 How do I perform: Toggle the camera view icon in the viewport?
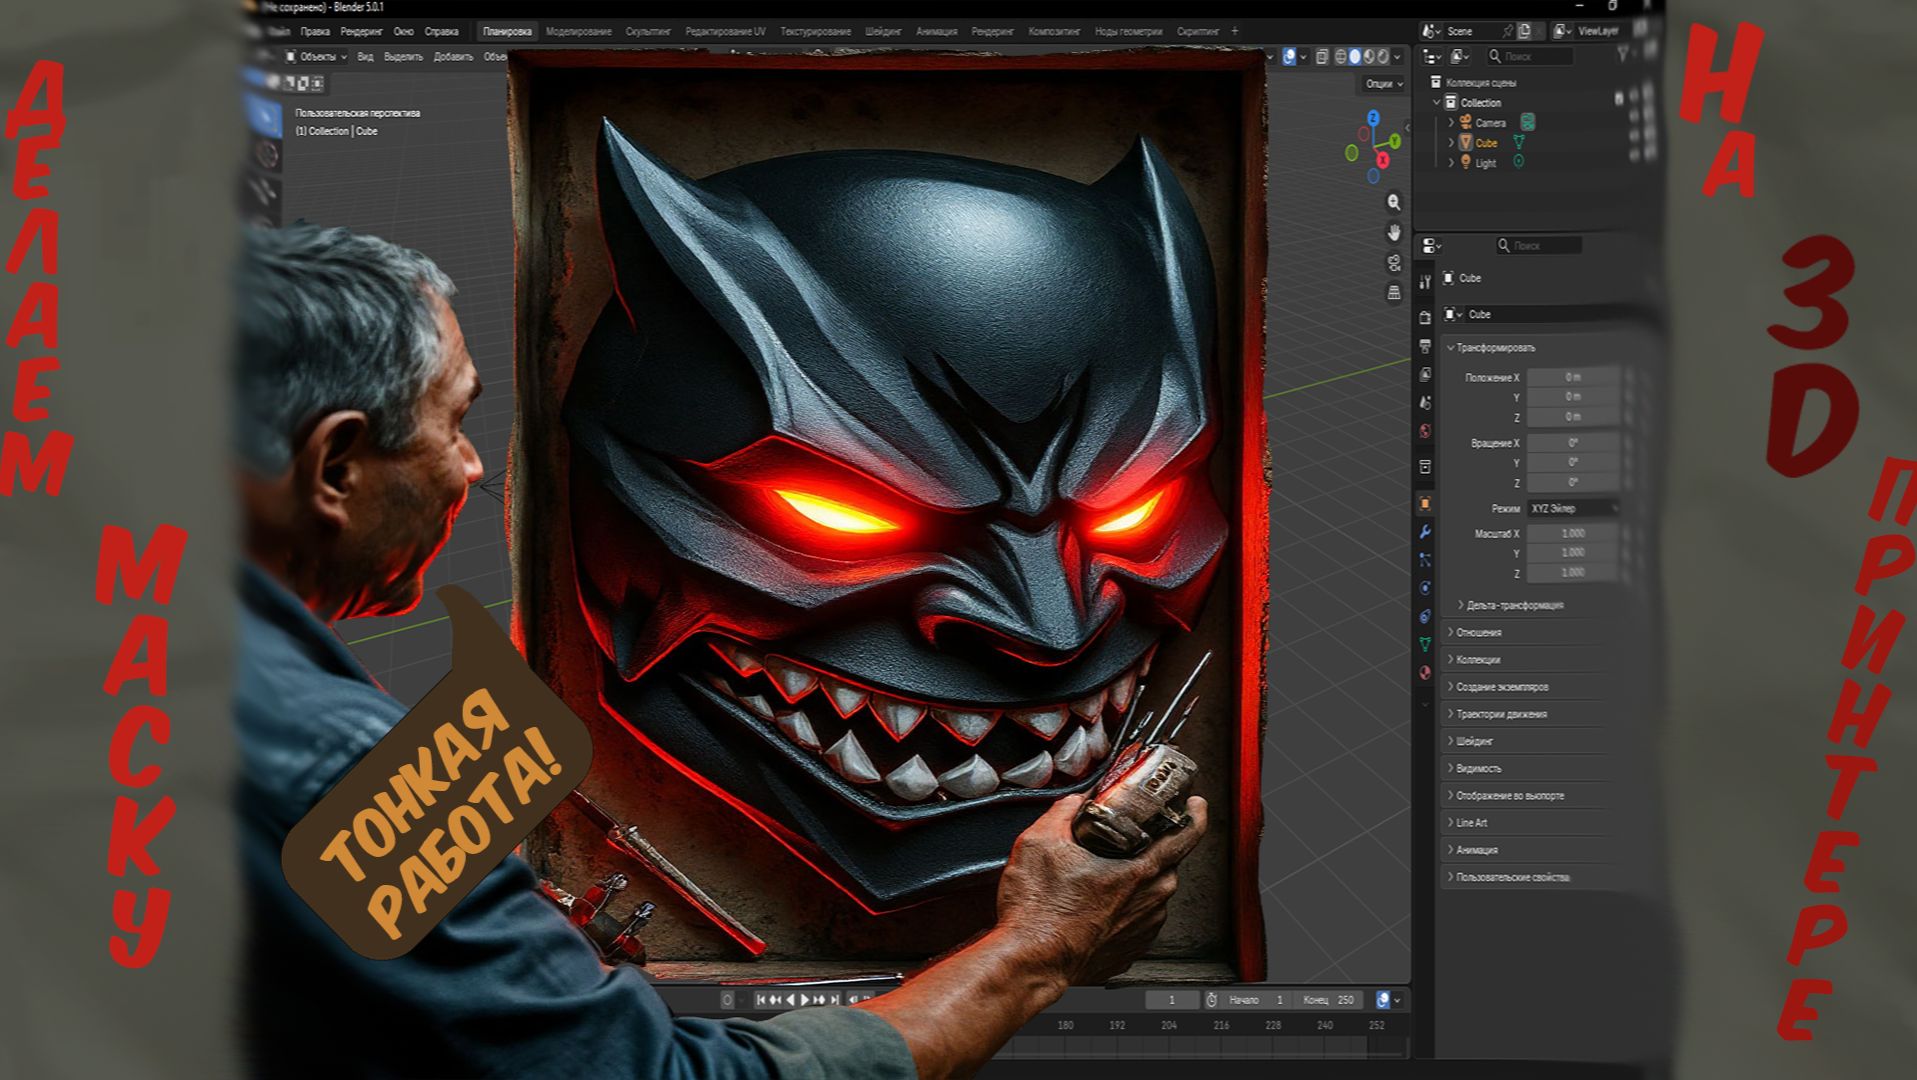(1394, 263)
